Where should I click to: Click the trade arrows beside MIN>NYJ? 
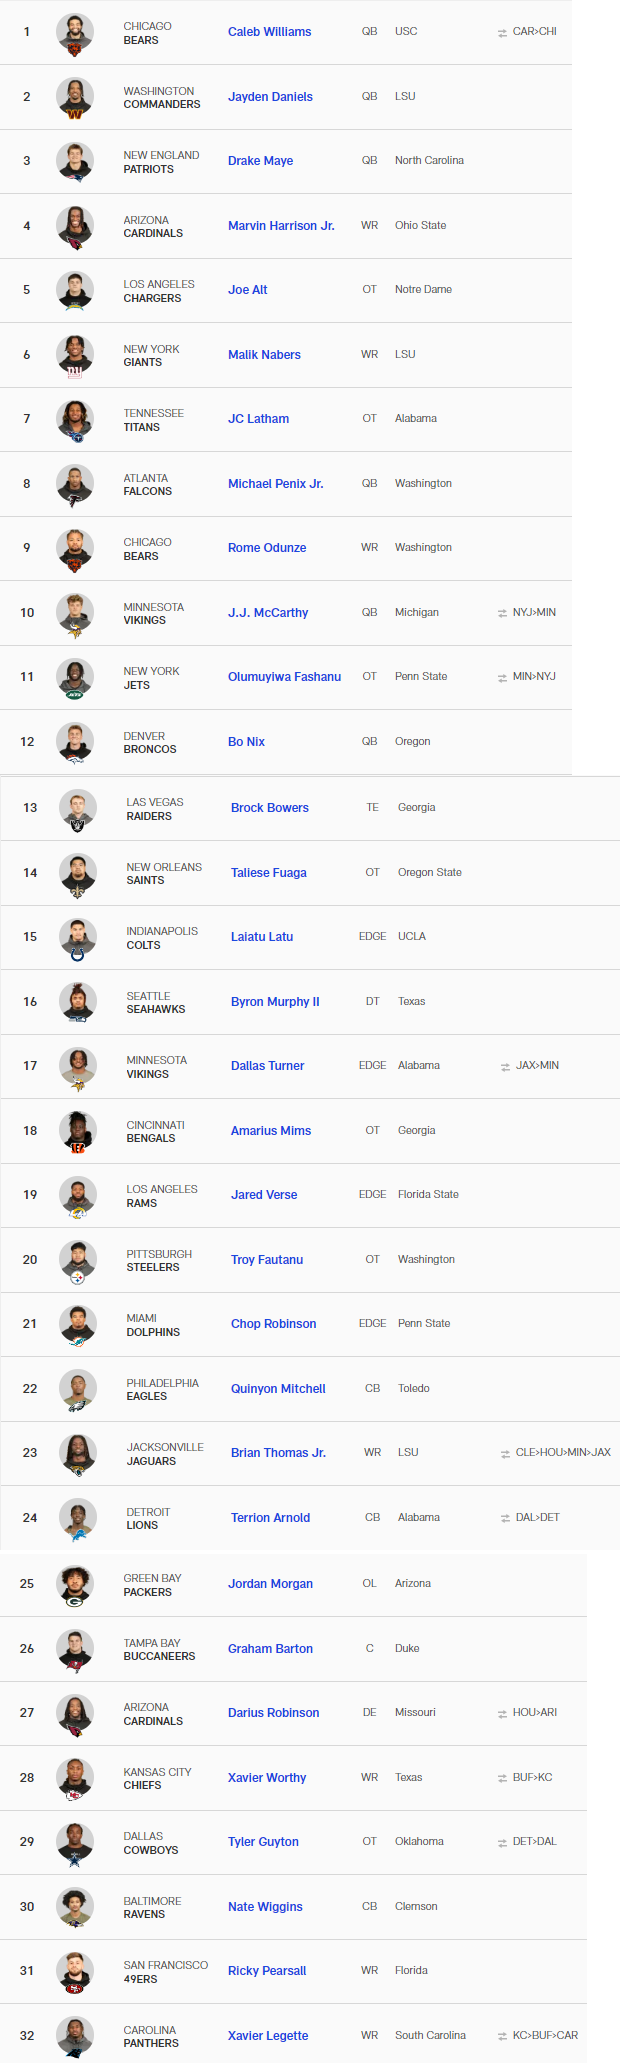(502, 678)
